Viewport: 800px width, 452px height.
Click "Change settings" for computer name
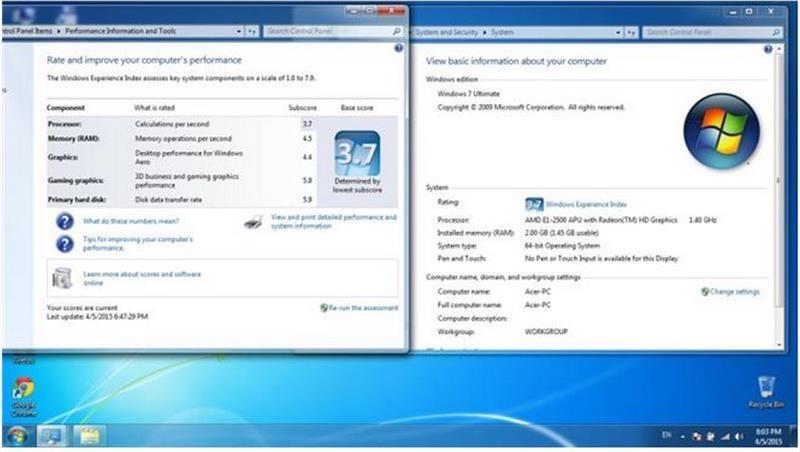[735, 292]
